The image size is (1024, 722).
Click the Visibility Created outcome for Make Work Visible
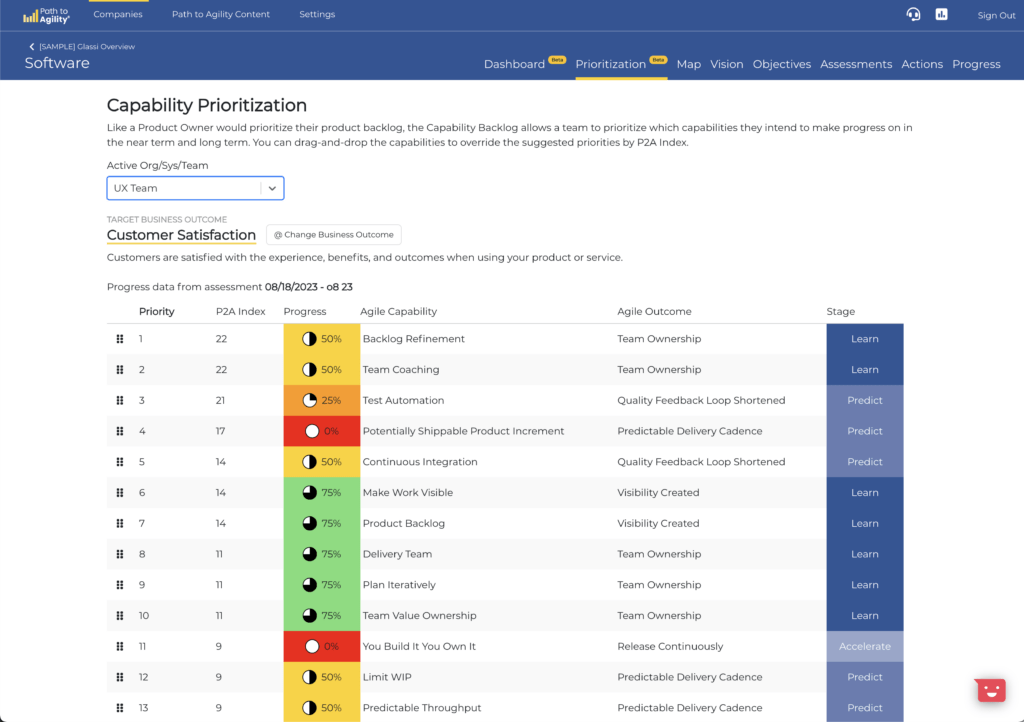(658, 492)
